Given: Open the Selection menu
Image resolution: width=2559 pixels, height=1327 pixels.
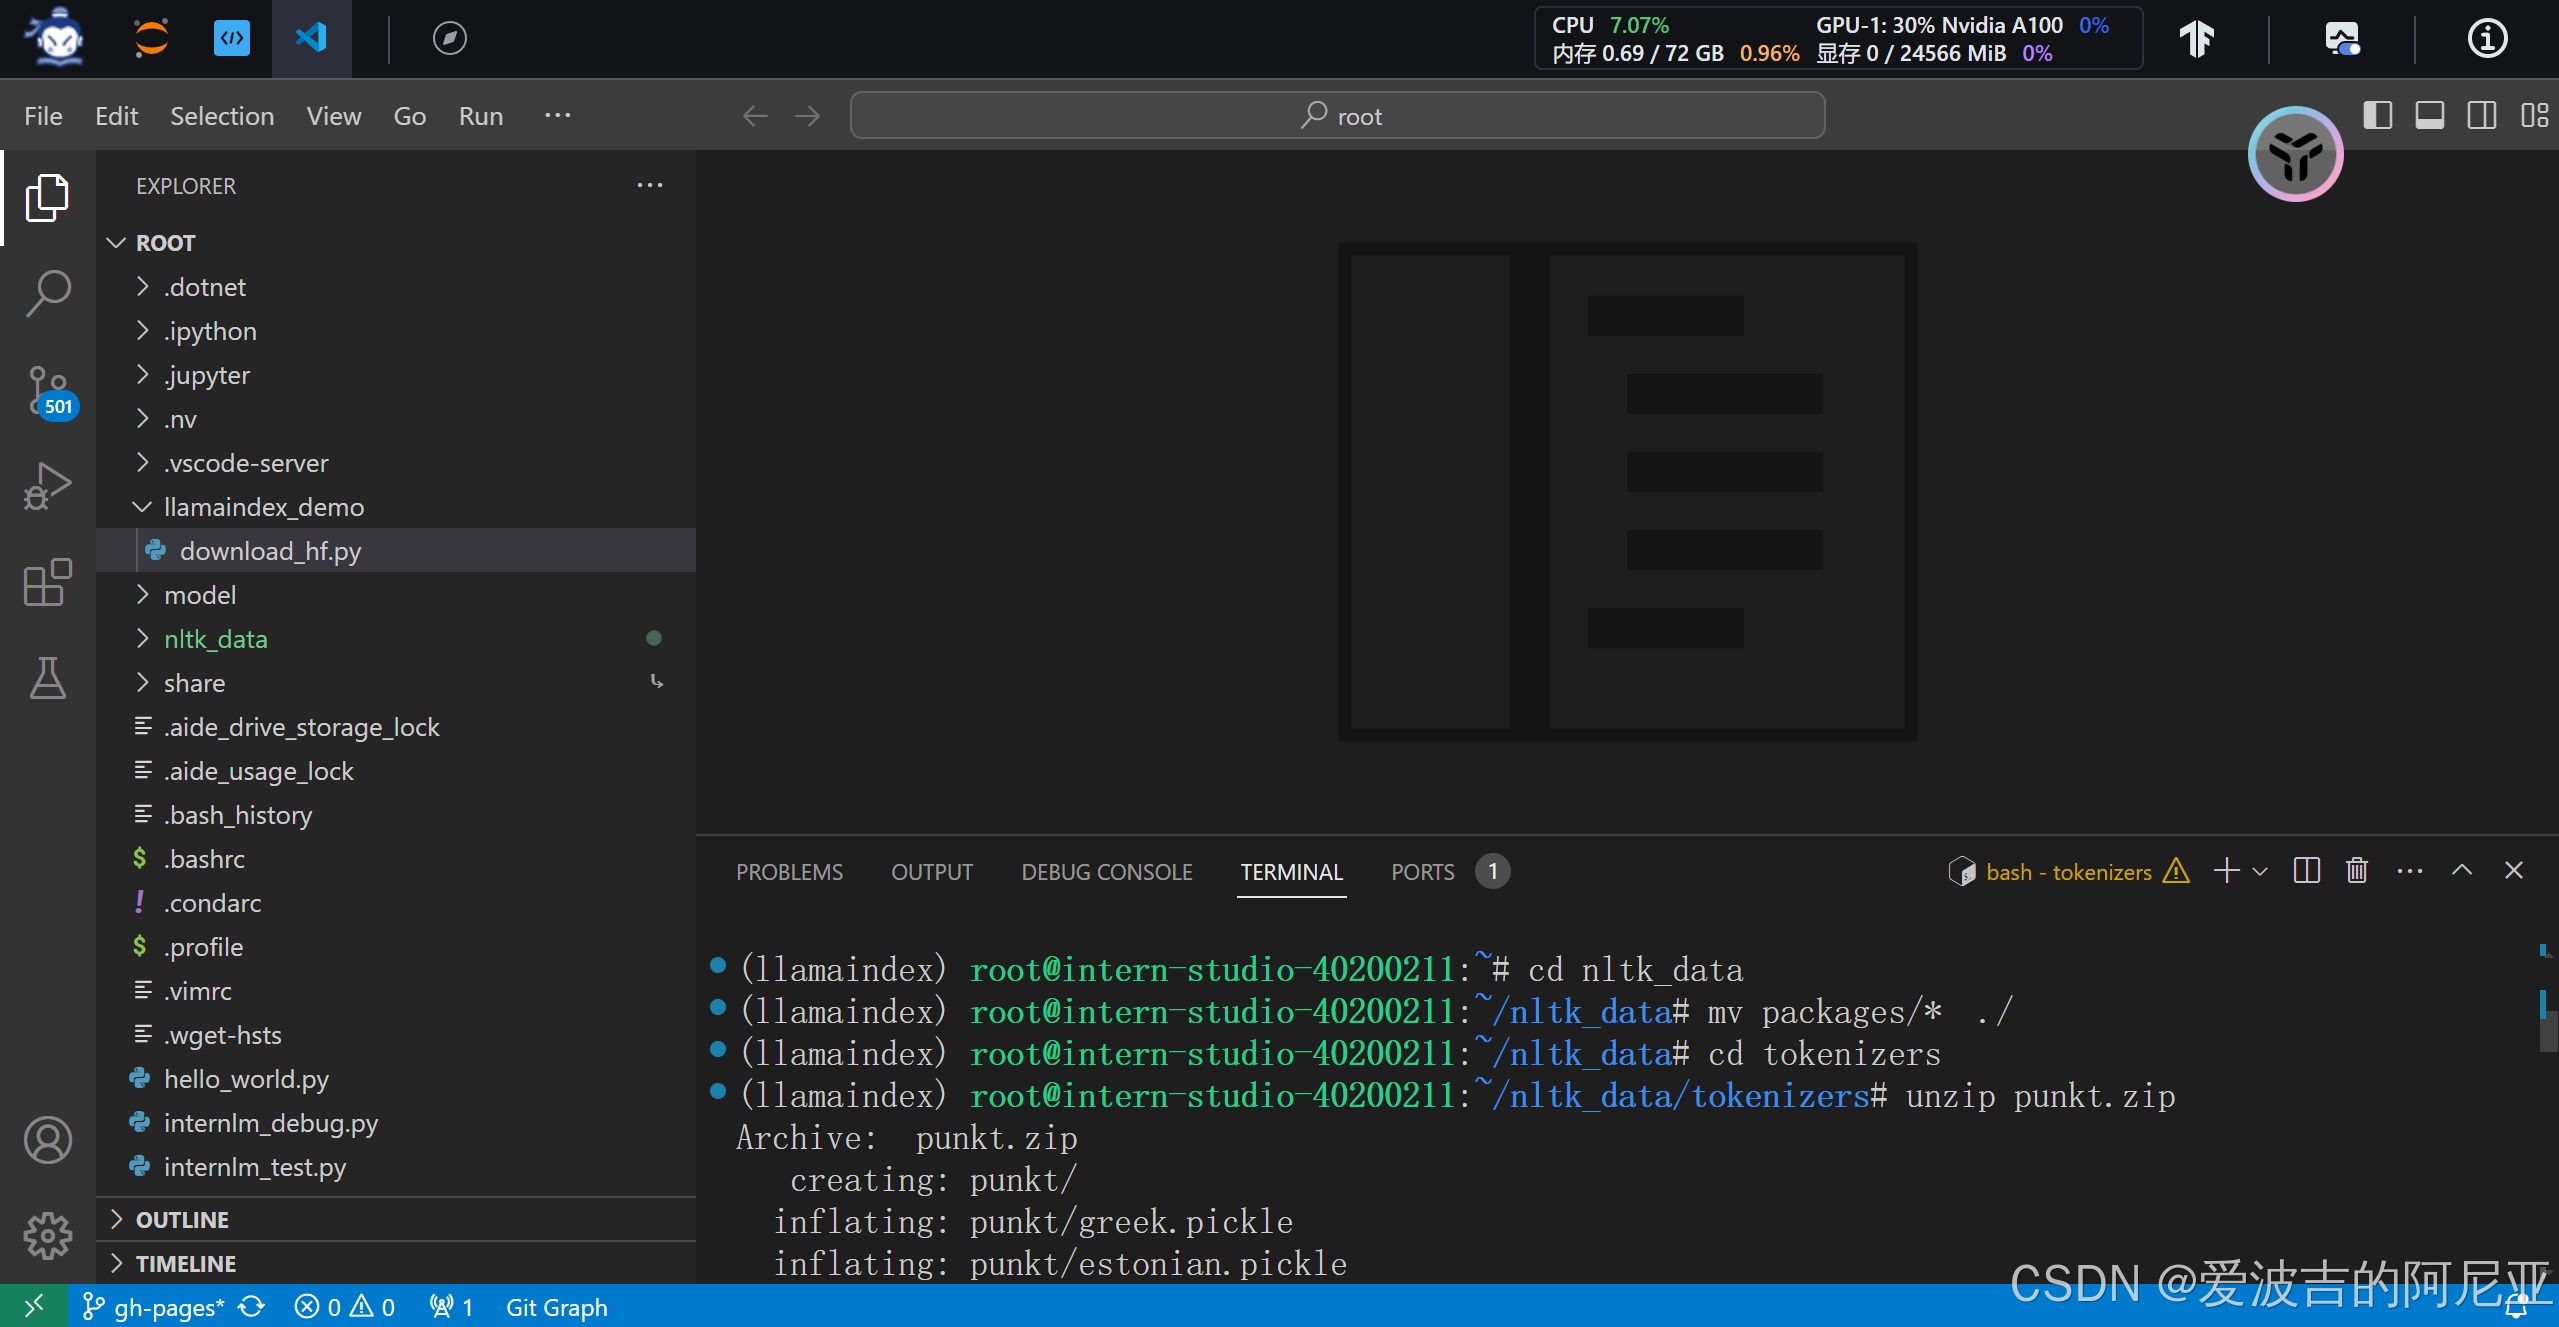Looking at the screenshot, I should (x=221, y=116).
